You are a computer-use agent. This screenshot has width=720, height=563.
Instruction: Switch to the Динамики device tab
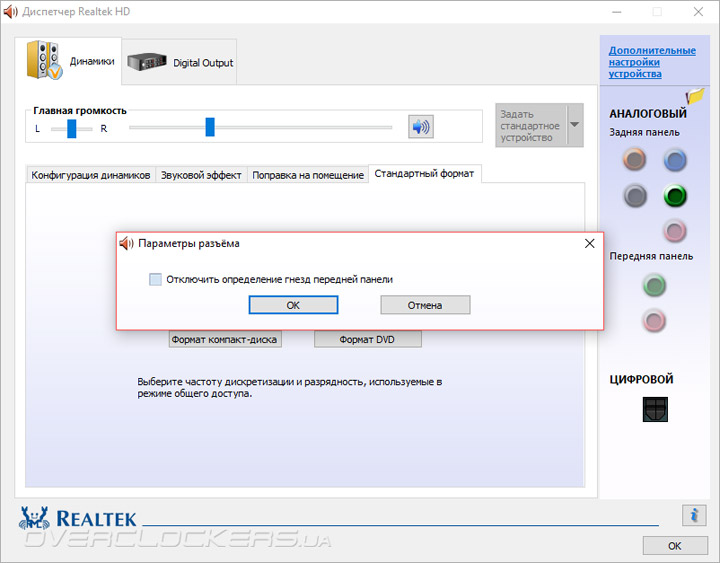pyautogui.click(x=68, y=61)
